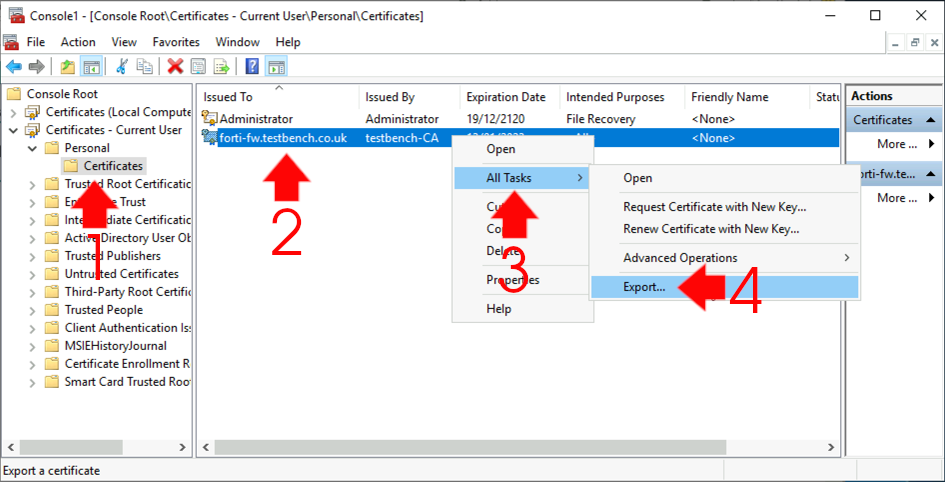This screenshot has width=945, height=482.
Task: Select All Tasks in the context menu
Action: coord(523,178)
